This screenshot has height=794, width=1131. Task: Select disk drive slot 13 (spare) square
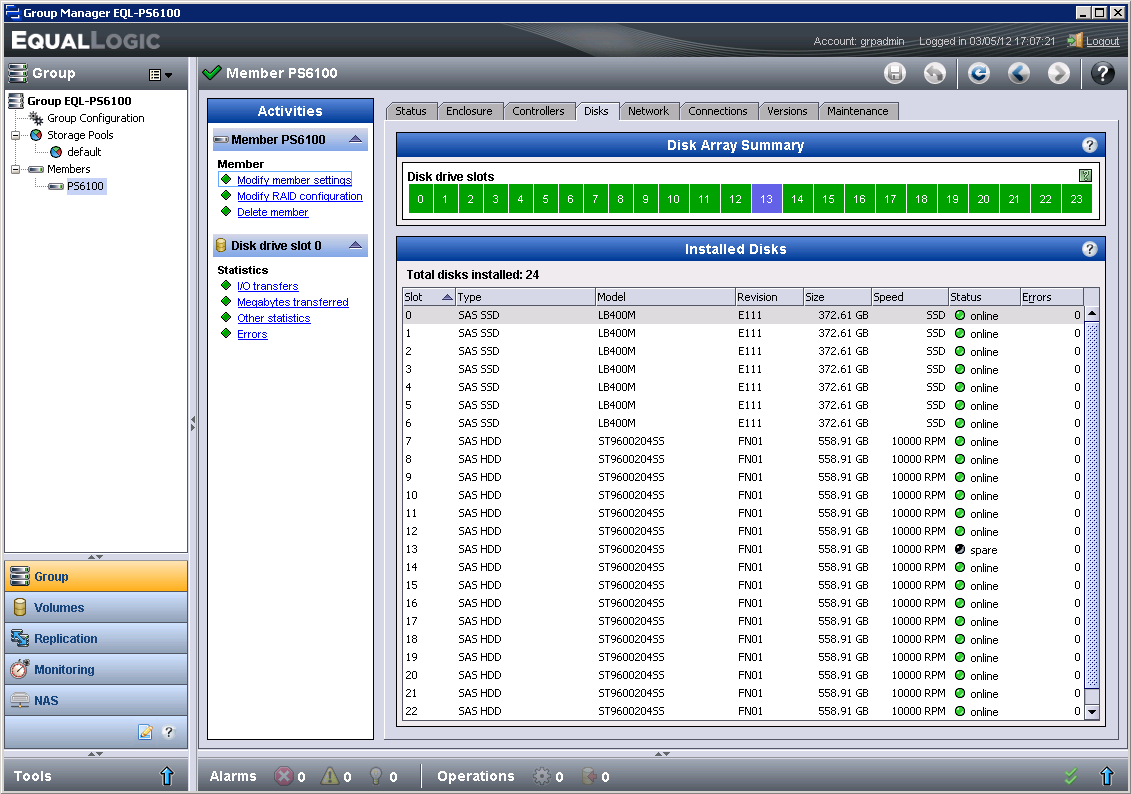[766, 199]
